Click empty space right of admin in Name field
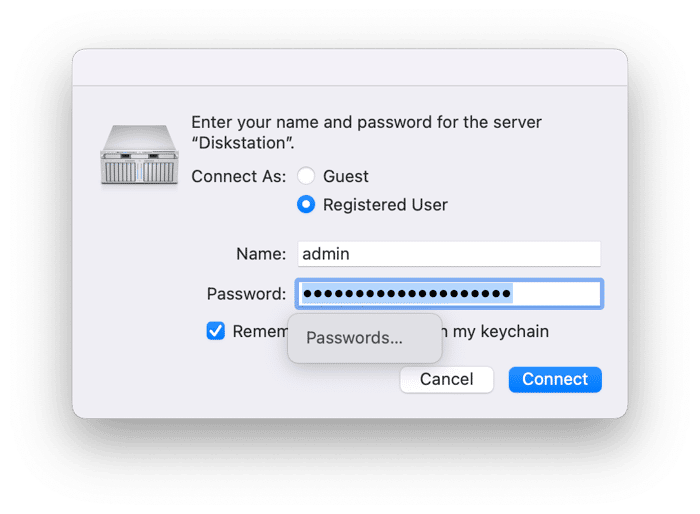The width and height of the screenshot is (700, 514). [x=480, y=254]
